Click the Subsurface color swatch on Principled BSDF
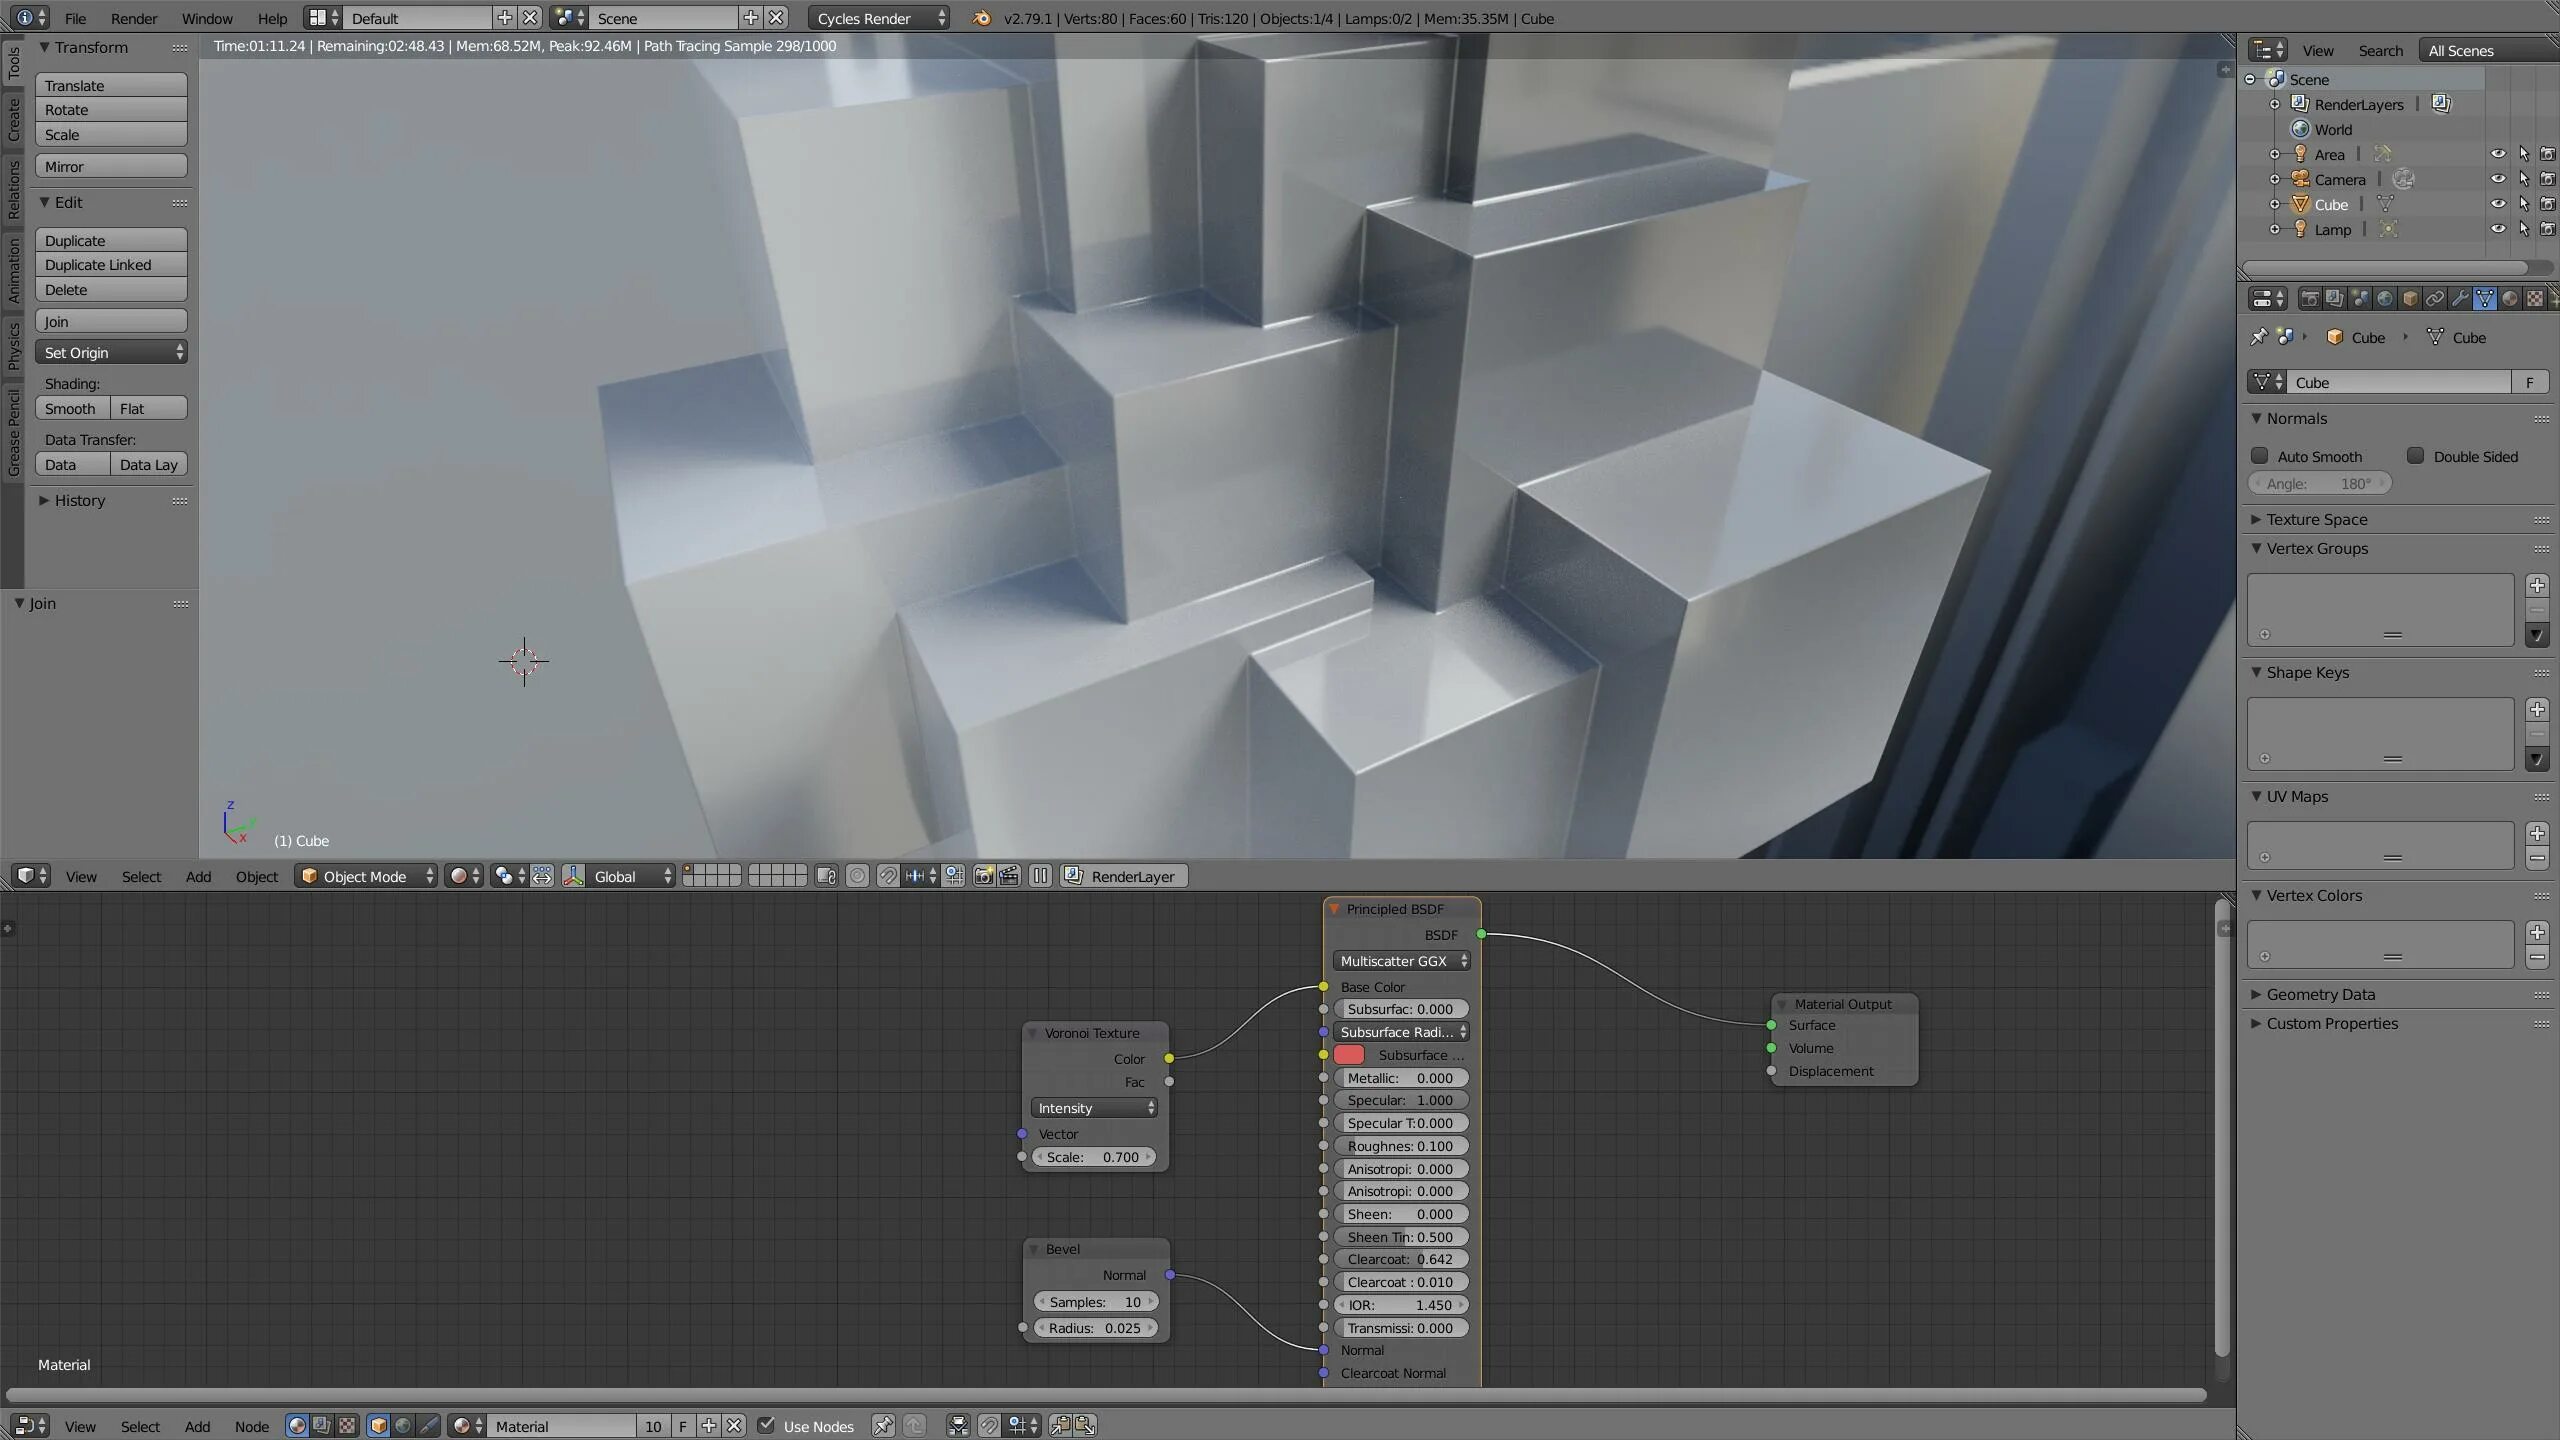Screen dimensions: 2560x1440 (x=1350, y=1055)
